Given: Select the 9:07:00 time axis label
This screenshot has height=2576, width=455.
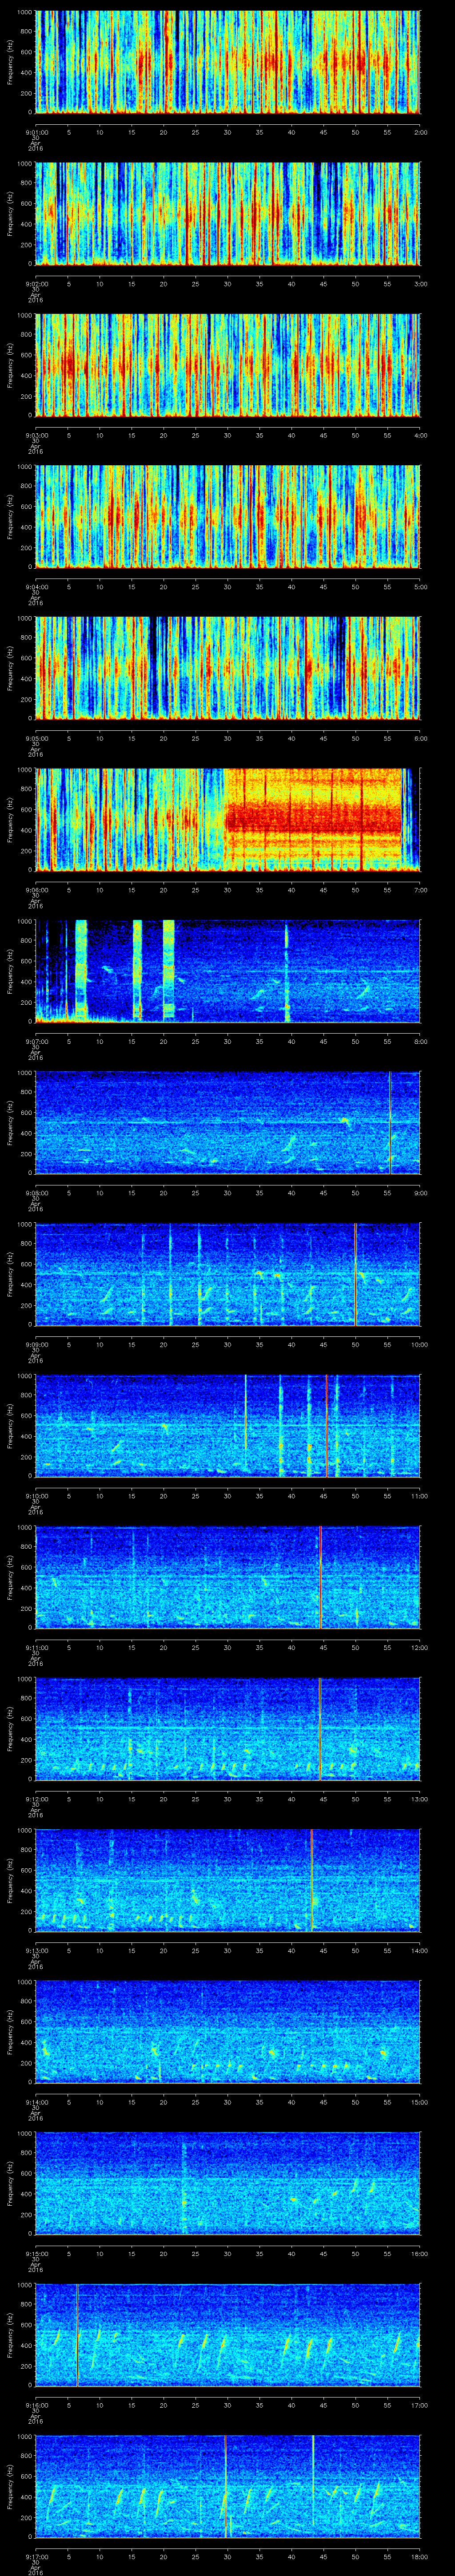Looking at the screenshot, I should click(36, 1041).
